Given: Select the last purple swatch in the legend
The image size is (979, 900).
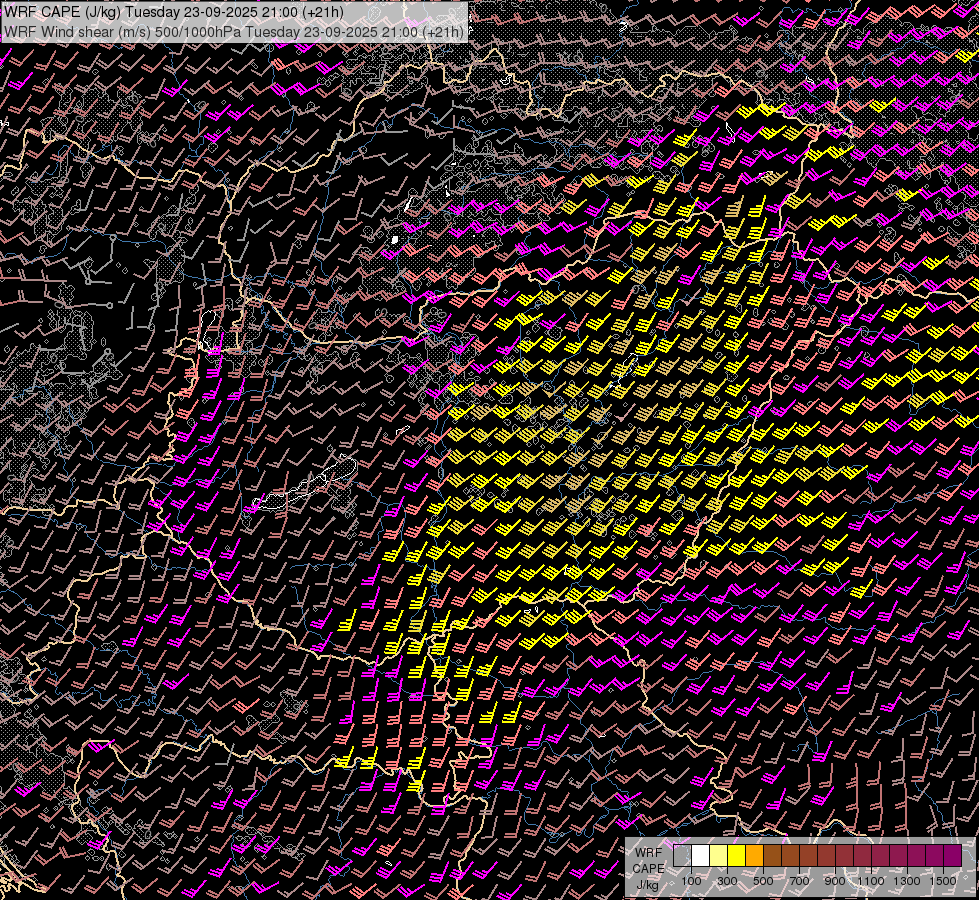Looking at the screenshot, I should pyautogui.click(x=952, y=856).
